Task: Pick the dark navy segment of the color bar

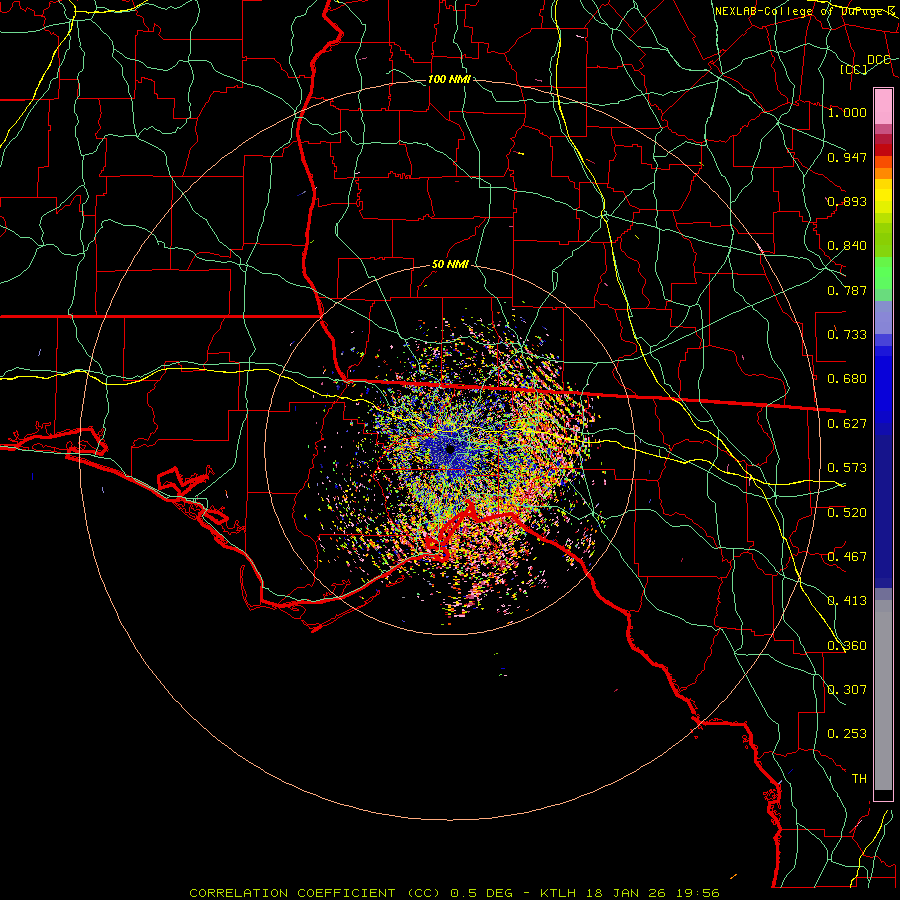Action: [883, 511]
